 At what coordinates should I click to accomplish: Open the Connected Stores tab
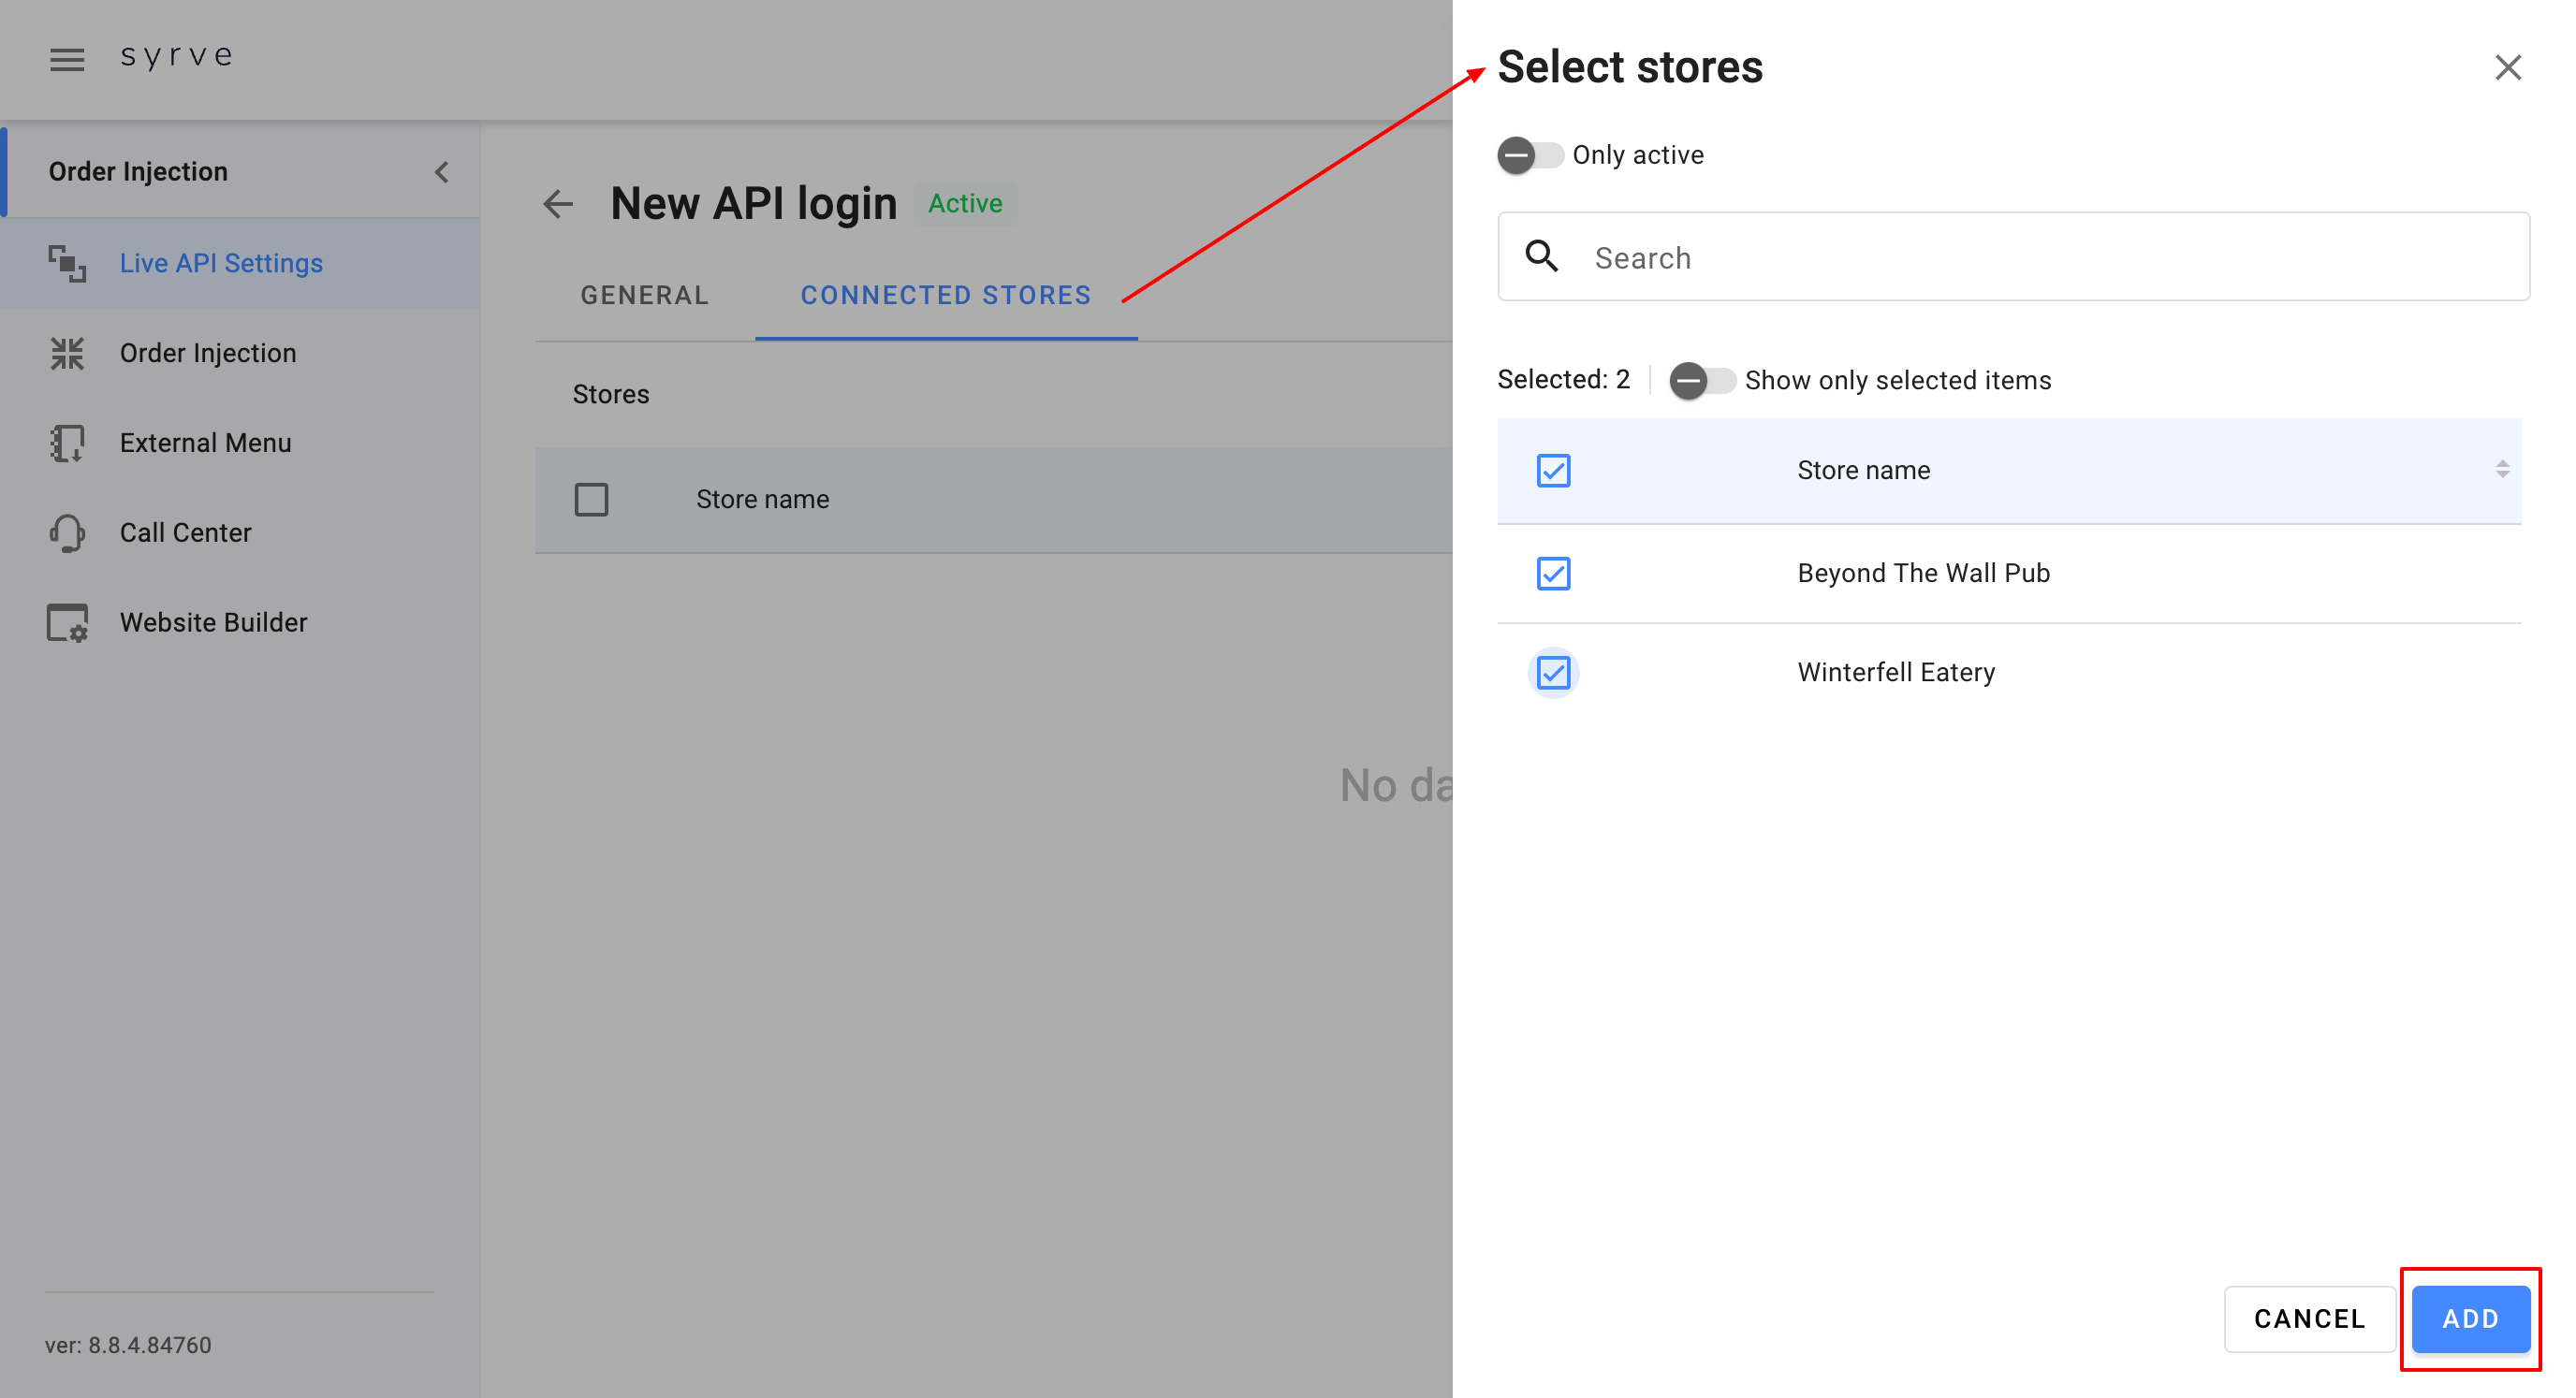tap(945, 295)
